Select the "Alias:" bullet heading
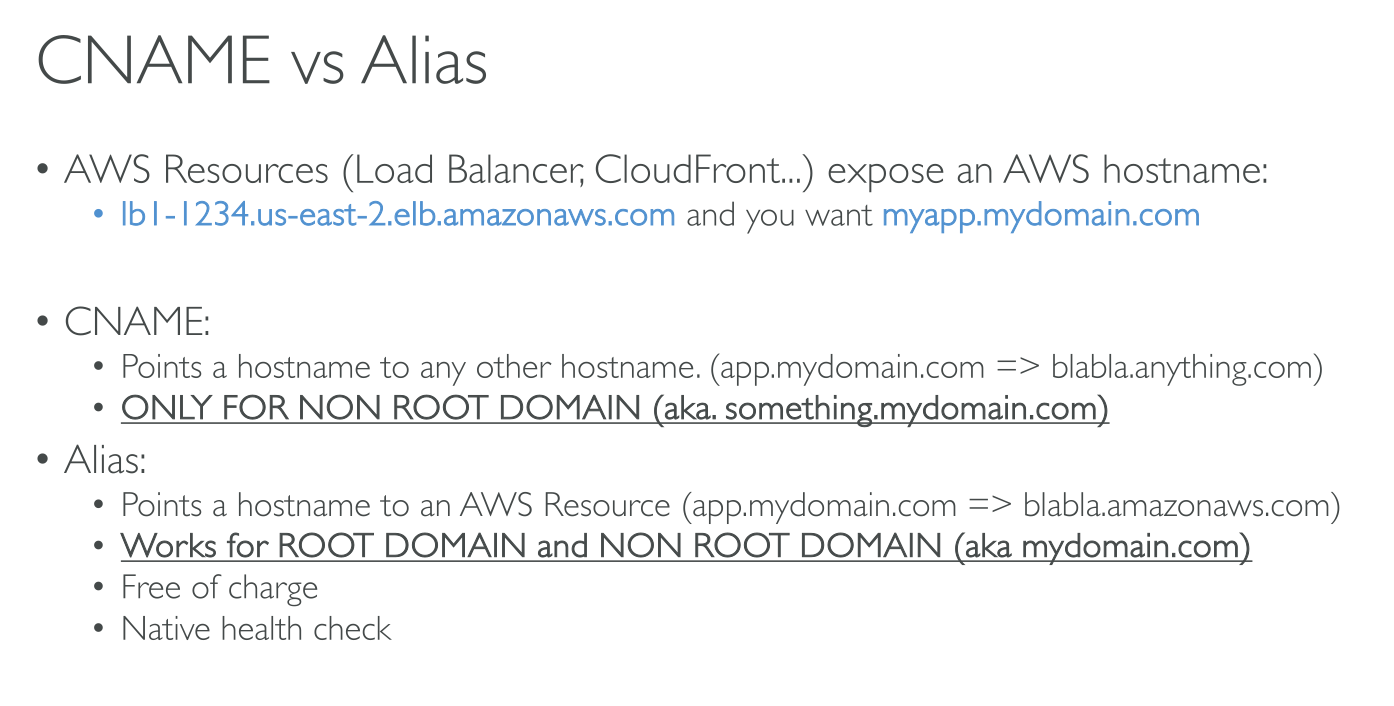 (106, 461)
